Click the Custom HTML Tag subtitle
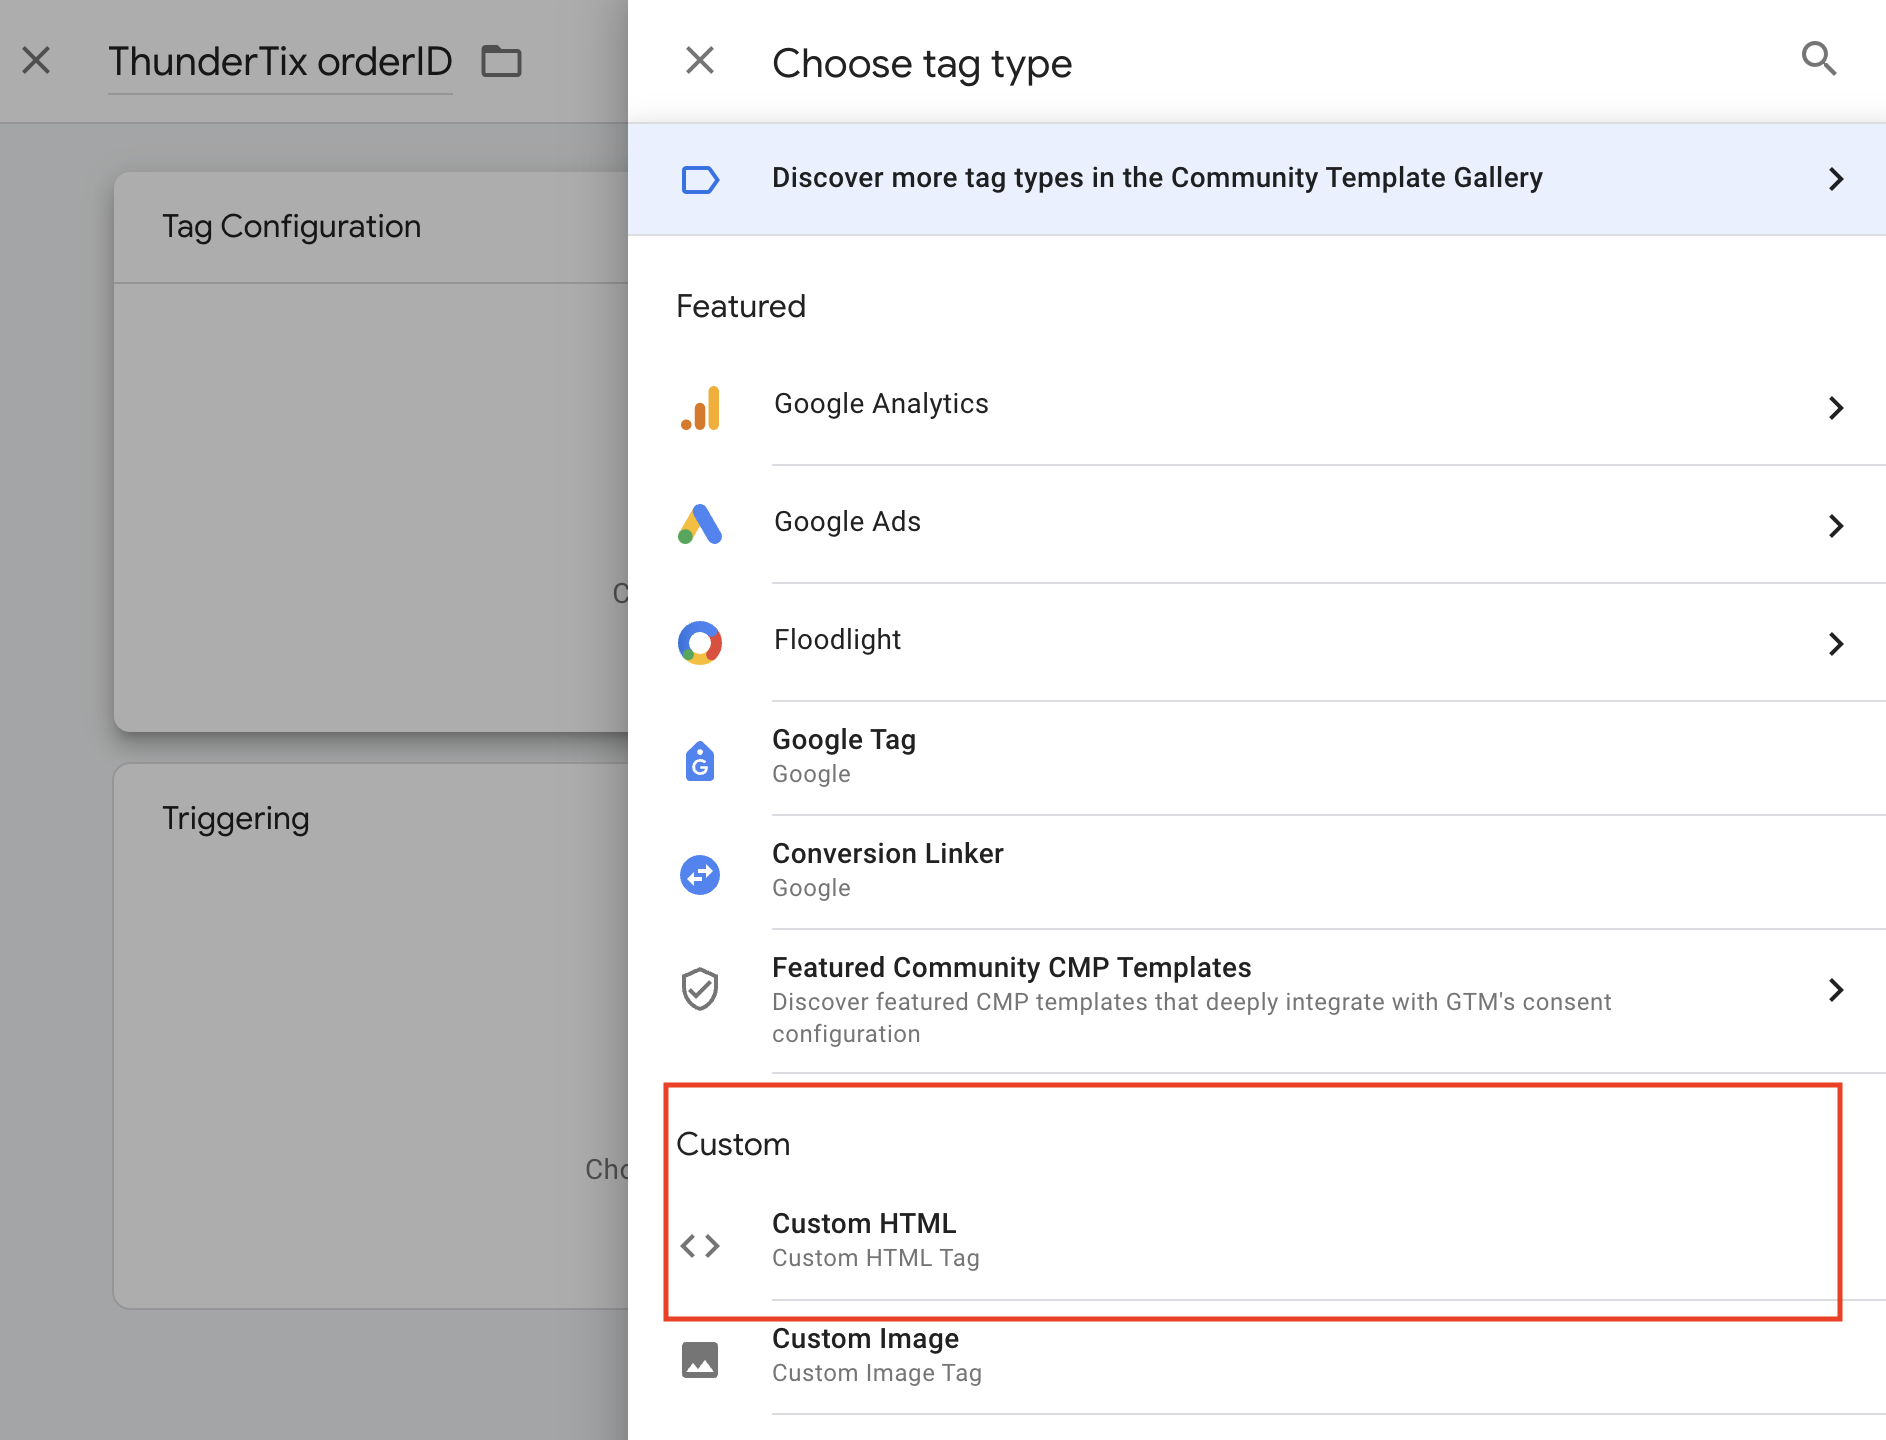 click(x=876, y=1258)
